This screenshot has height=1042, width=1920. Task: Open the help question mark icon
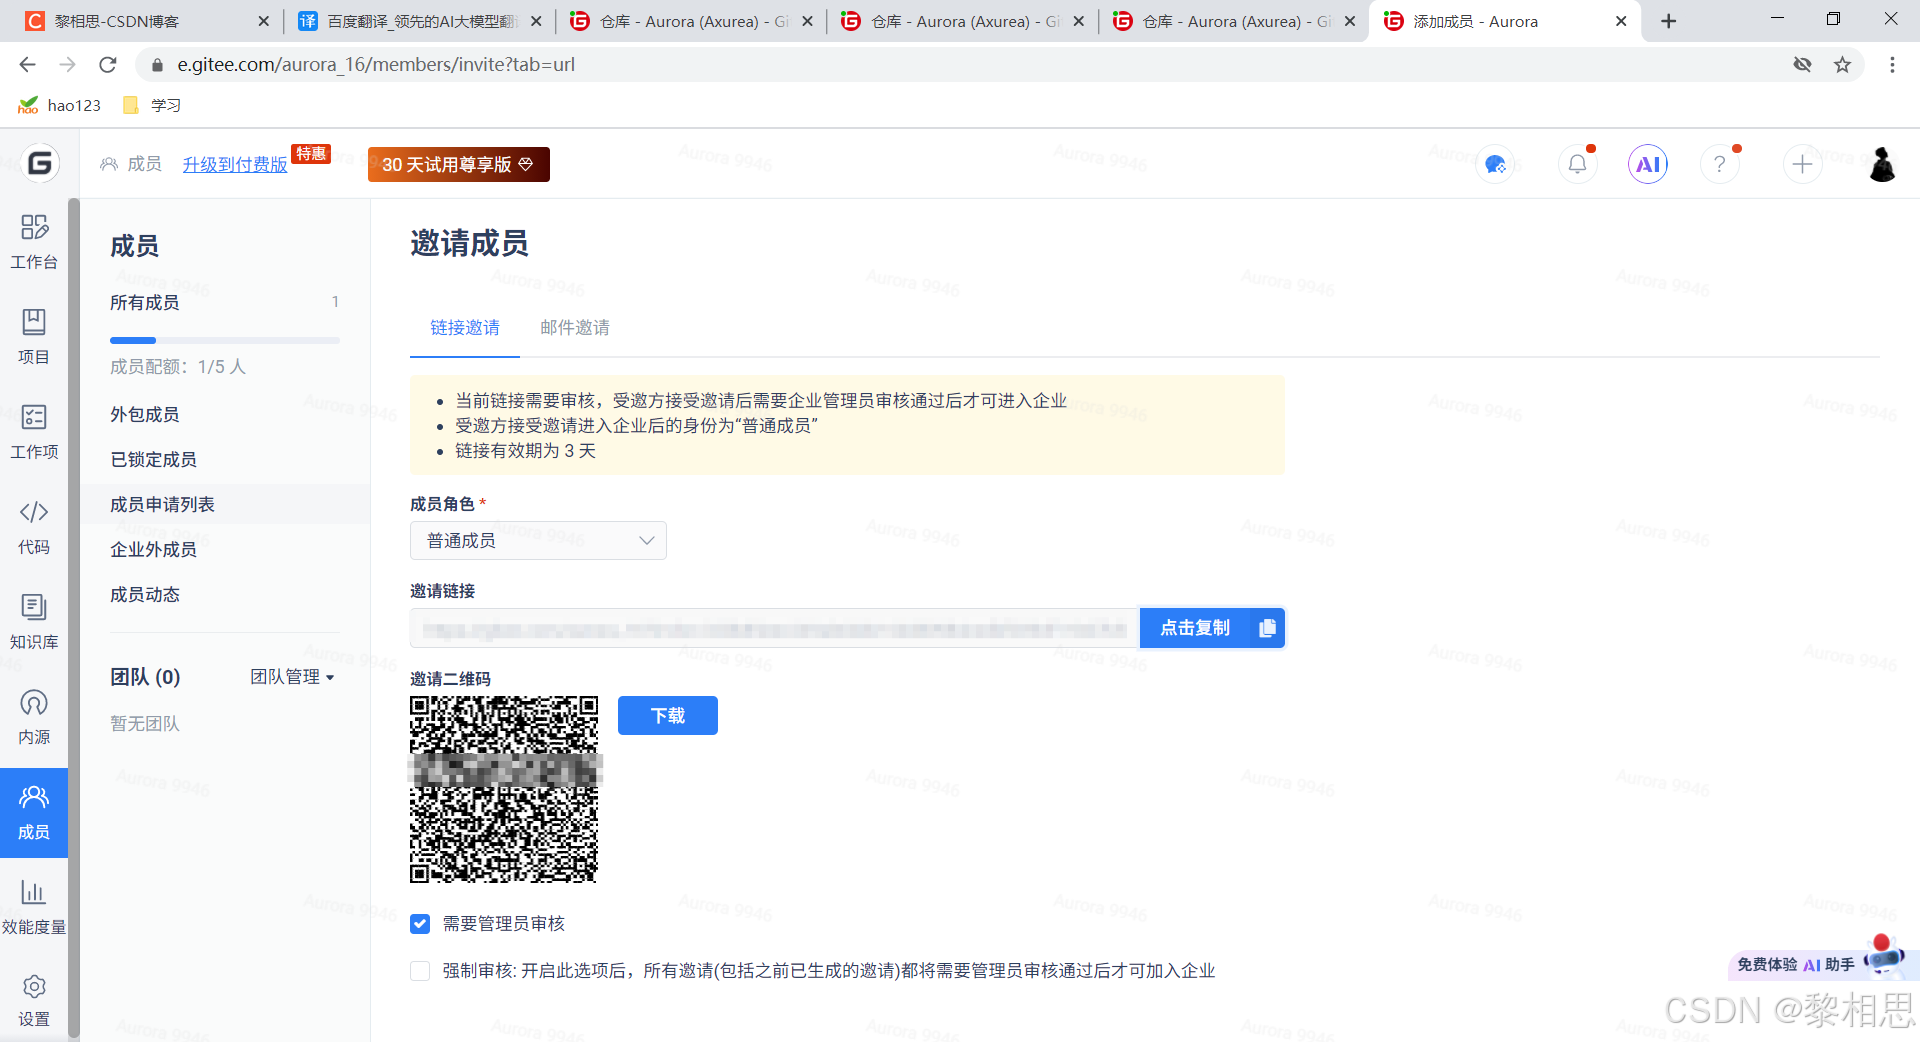(1720, 164)
